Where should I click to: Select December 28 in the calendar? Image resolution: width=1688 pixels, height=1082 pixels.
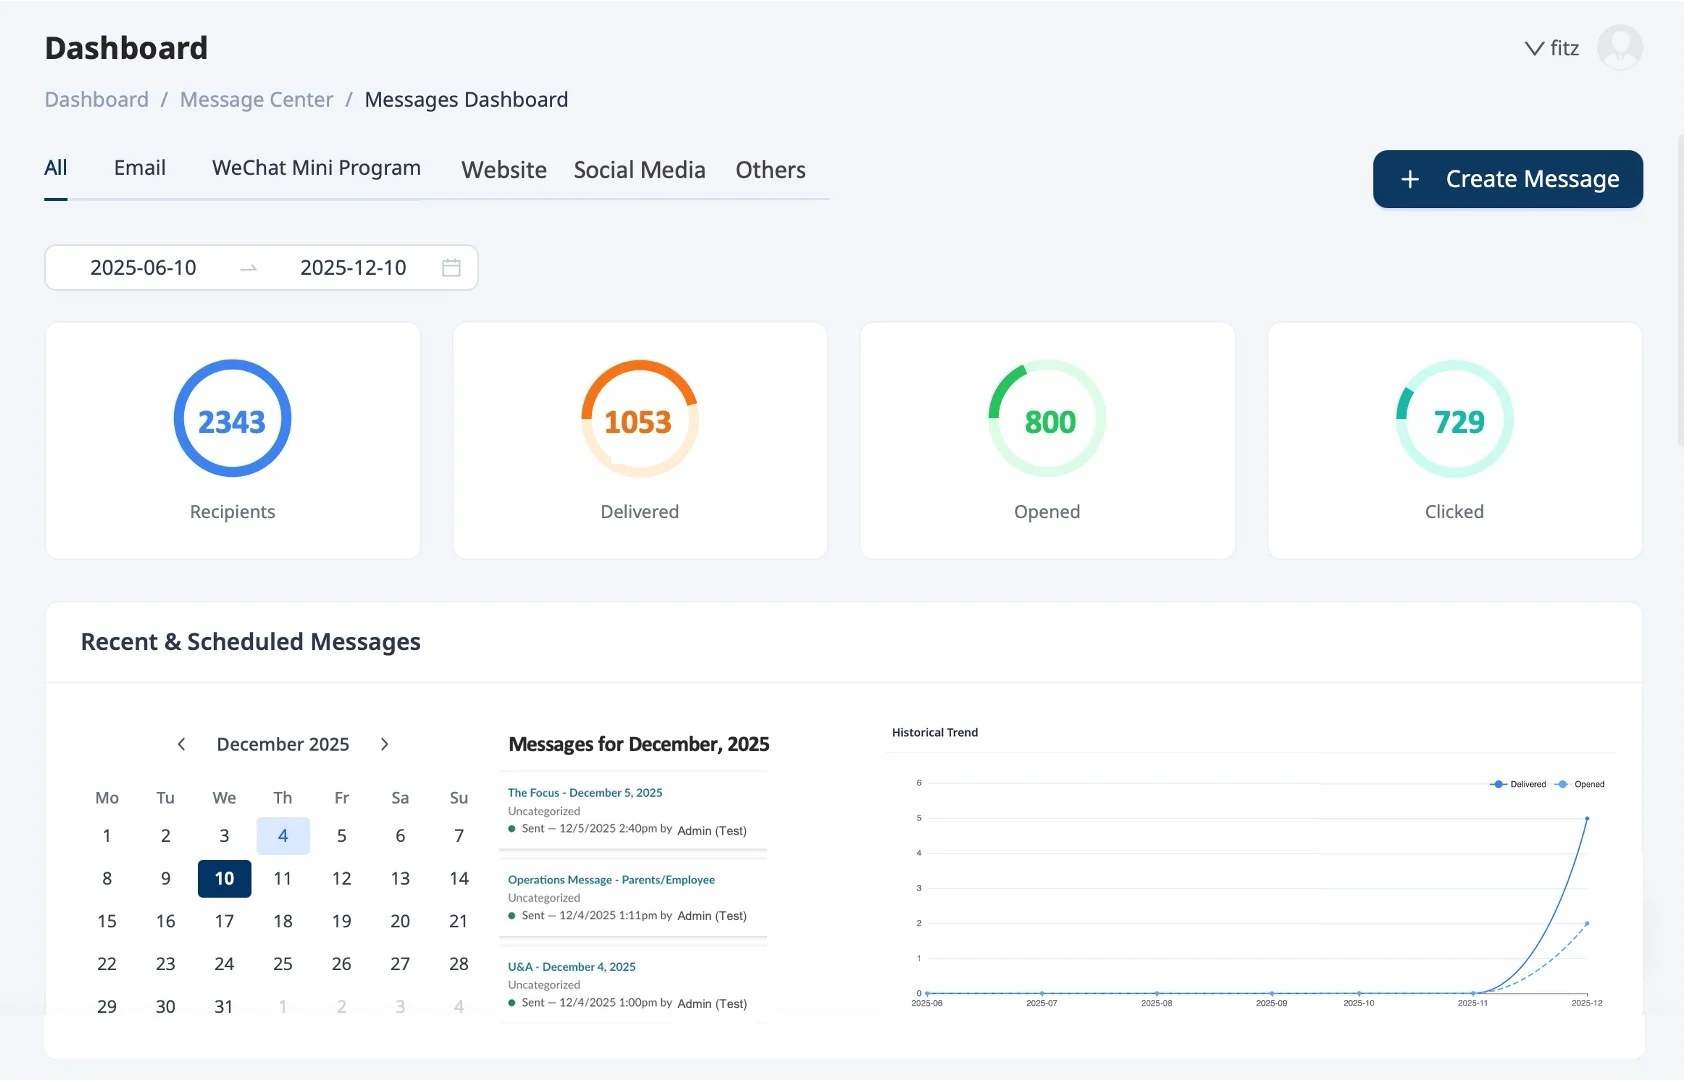tap(459, 965)
